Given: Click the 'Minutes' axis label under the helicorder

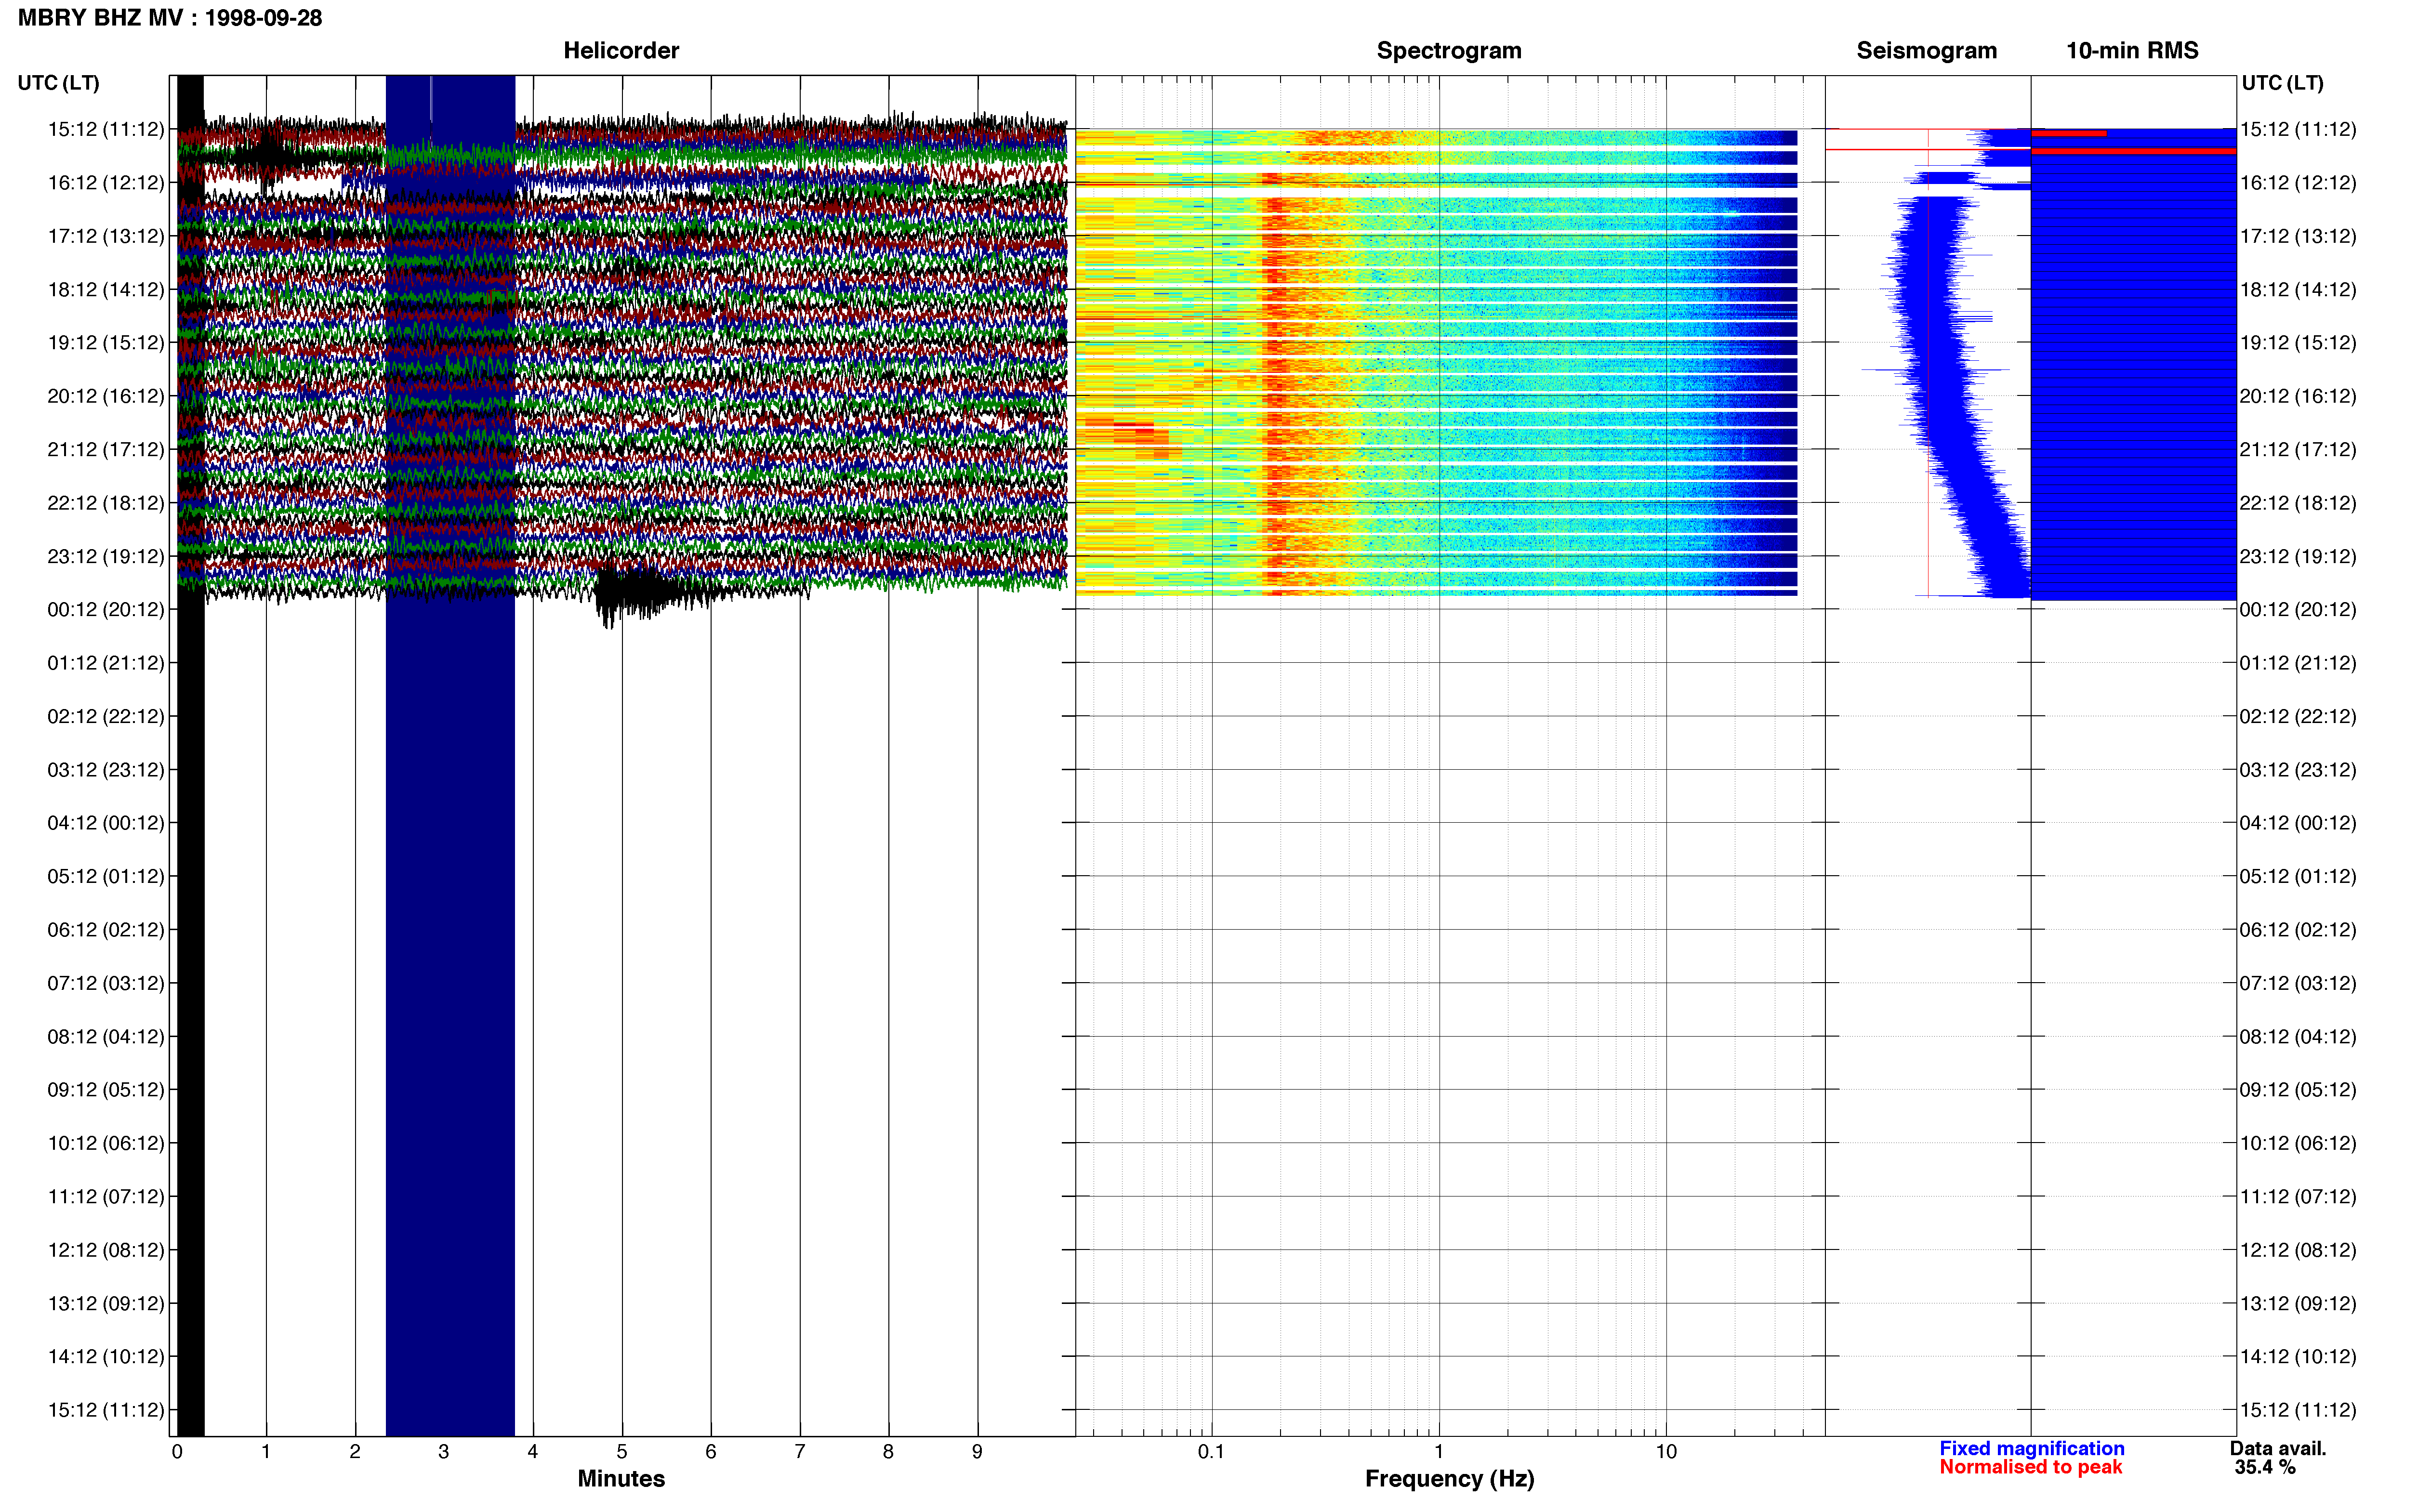Looking at the screenshot, I should [621, 1478].
